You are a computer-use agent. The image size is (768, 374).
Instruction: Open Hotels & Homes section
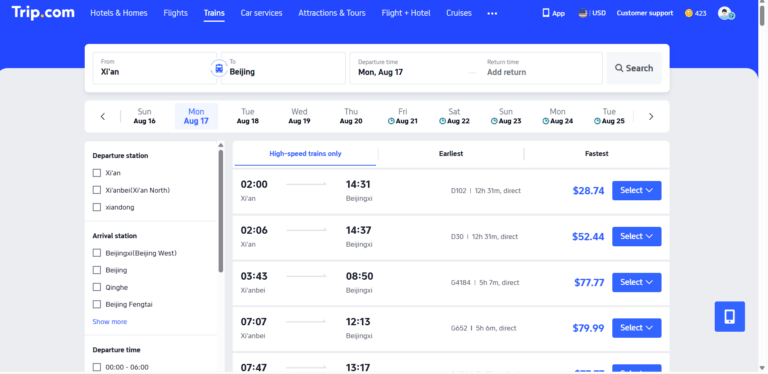click(119, 13)
